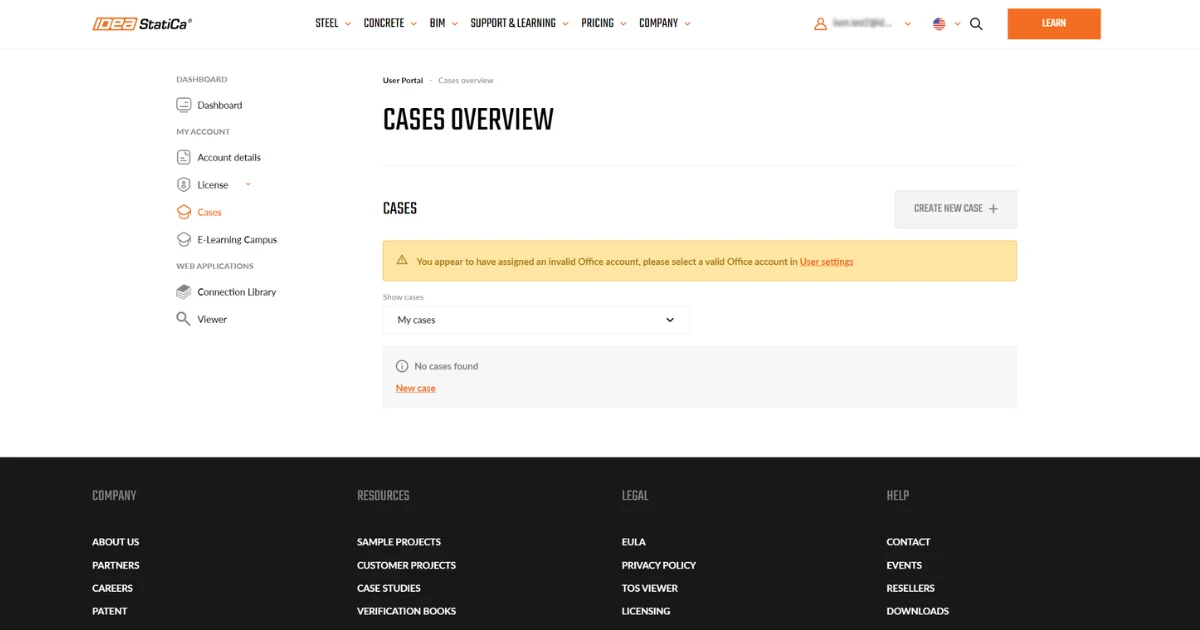The image size is (1200, 630).
Task: Open the E-Learning Campus icon
Action: pos(184,240)
